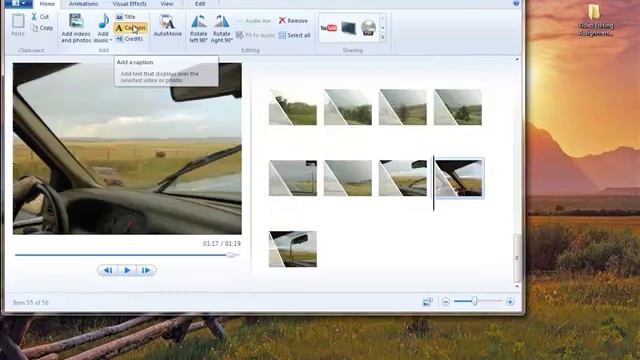Click the highlighted car dashboard clip
640x360 pixels.
(459, 178)
